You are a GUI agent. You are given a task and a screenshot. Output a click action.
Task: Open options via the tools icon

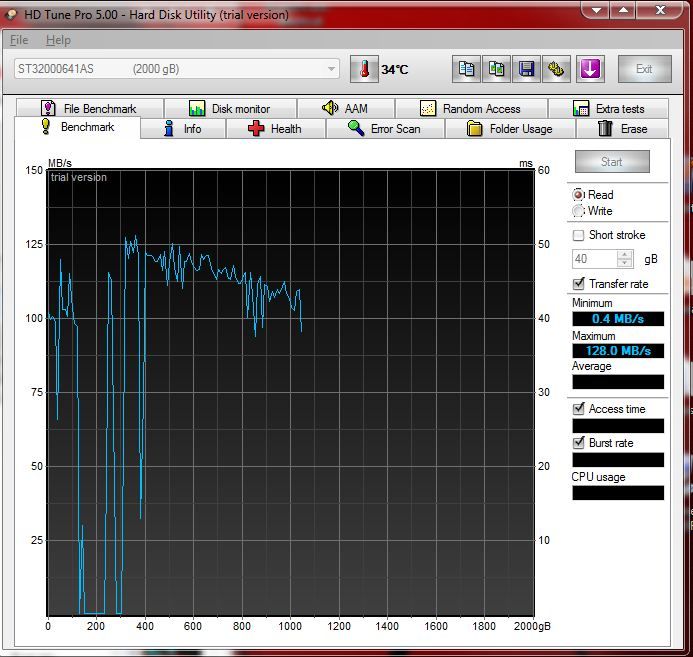(x=556, y=69)
